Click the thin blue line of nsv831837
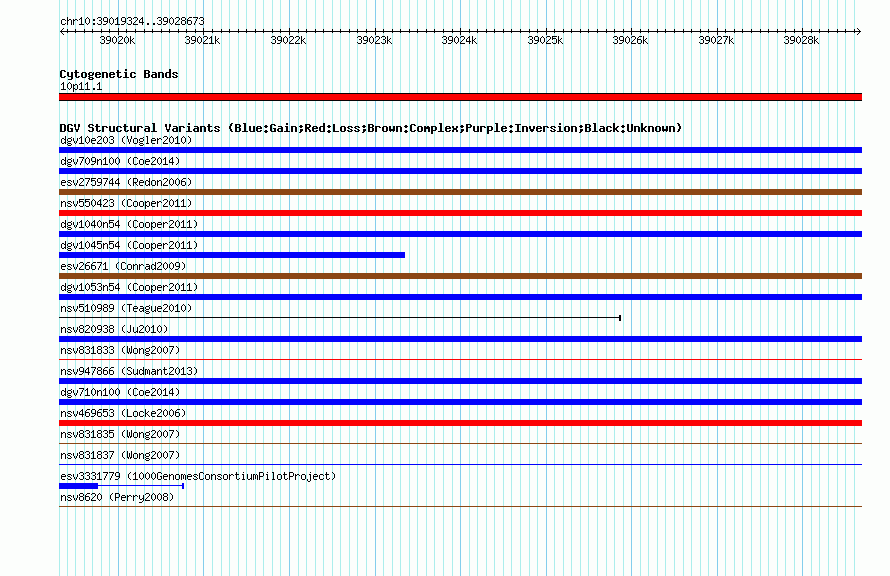The image size is (890, 576). [460, 464]
